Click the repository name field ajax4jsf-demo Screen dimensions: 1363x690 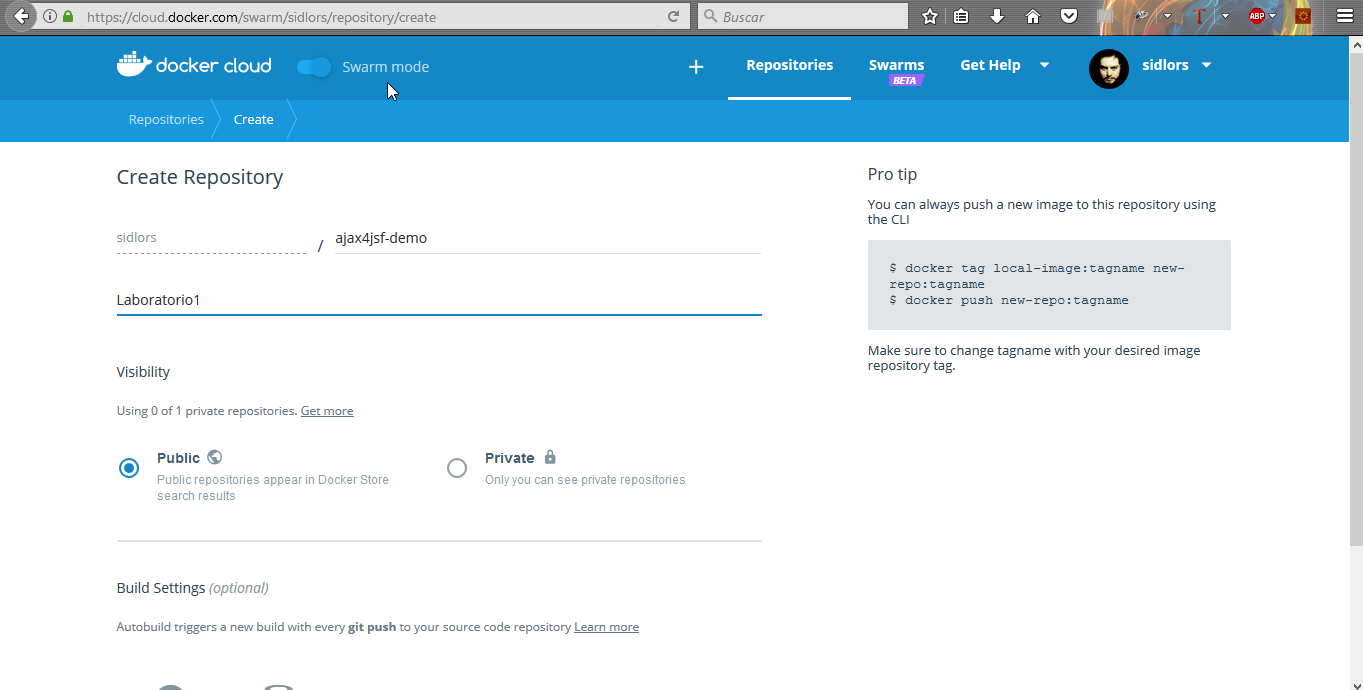[548, 238]
